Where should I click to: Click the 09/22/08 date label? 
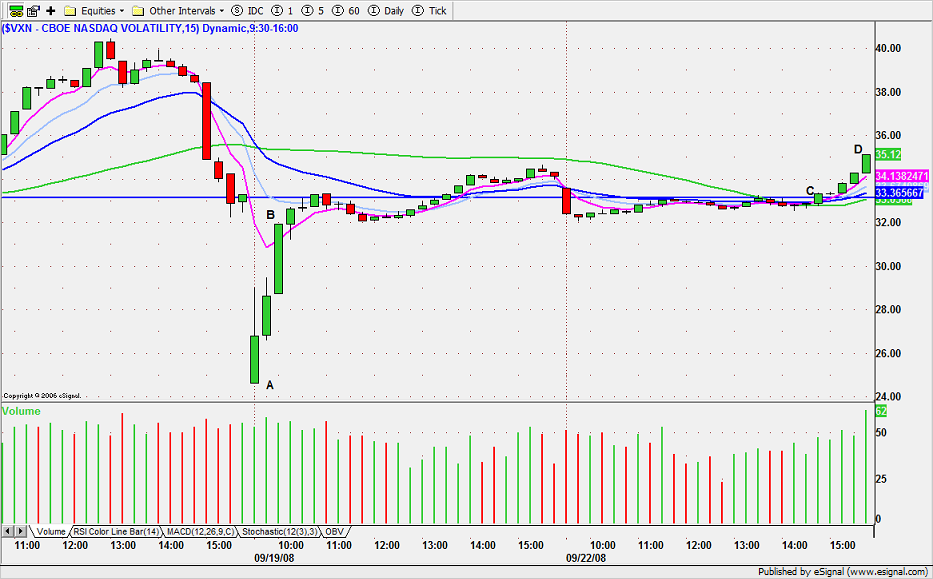tap(586, 559)
